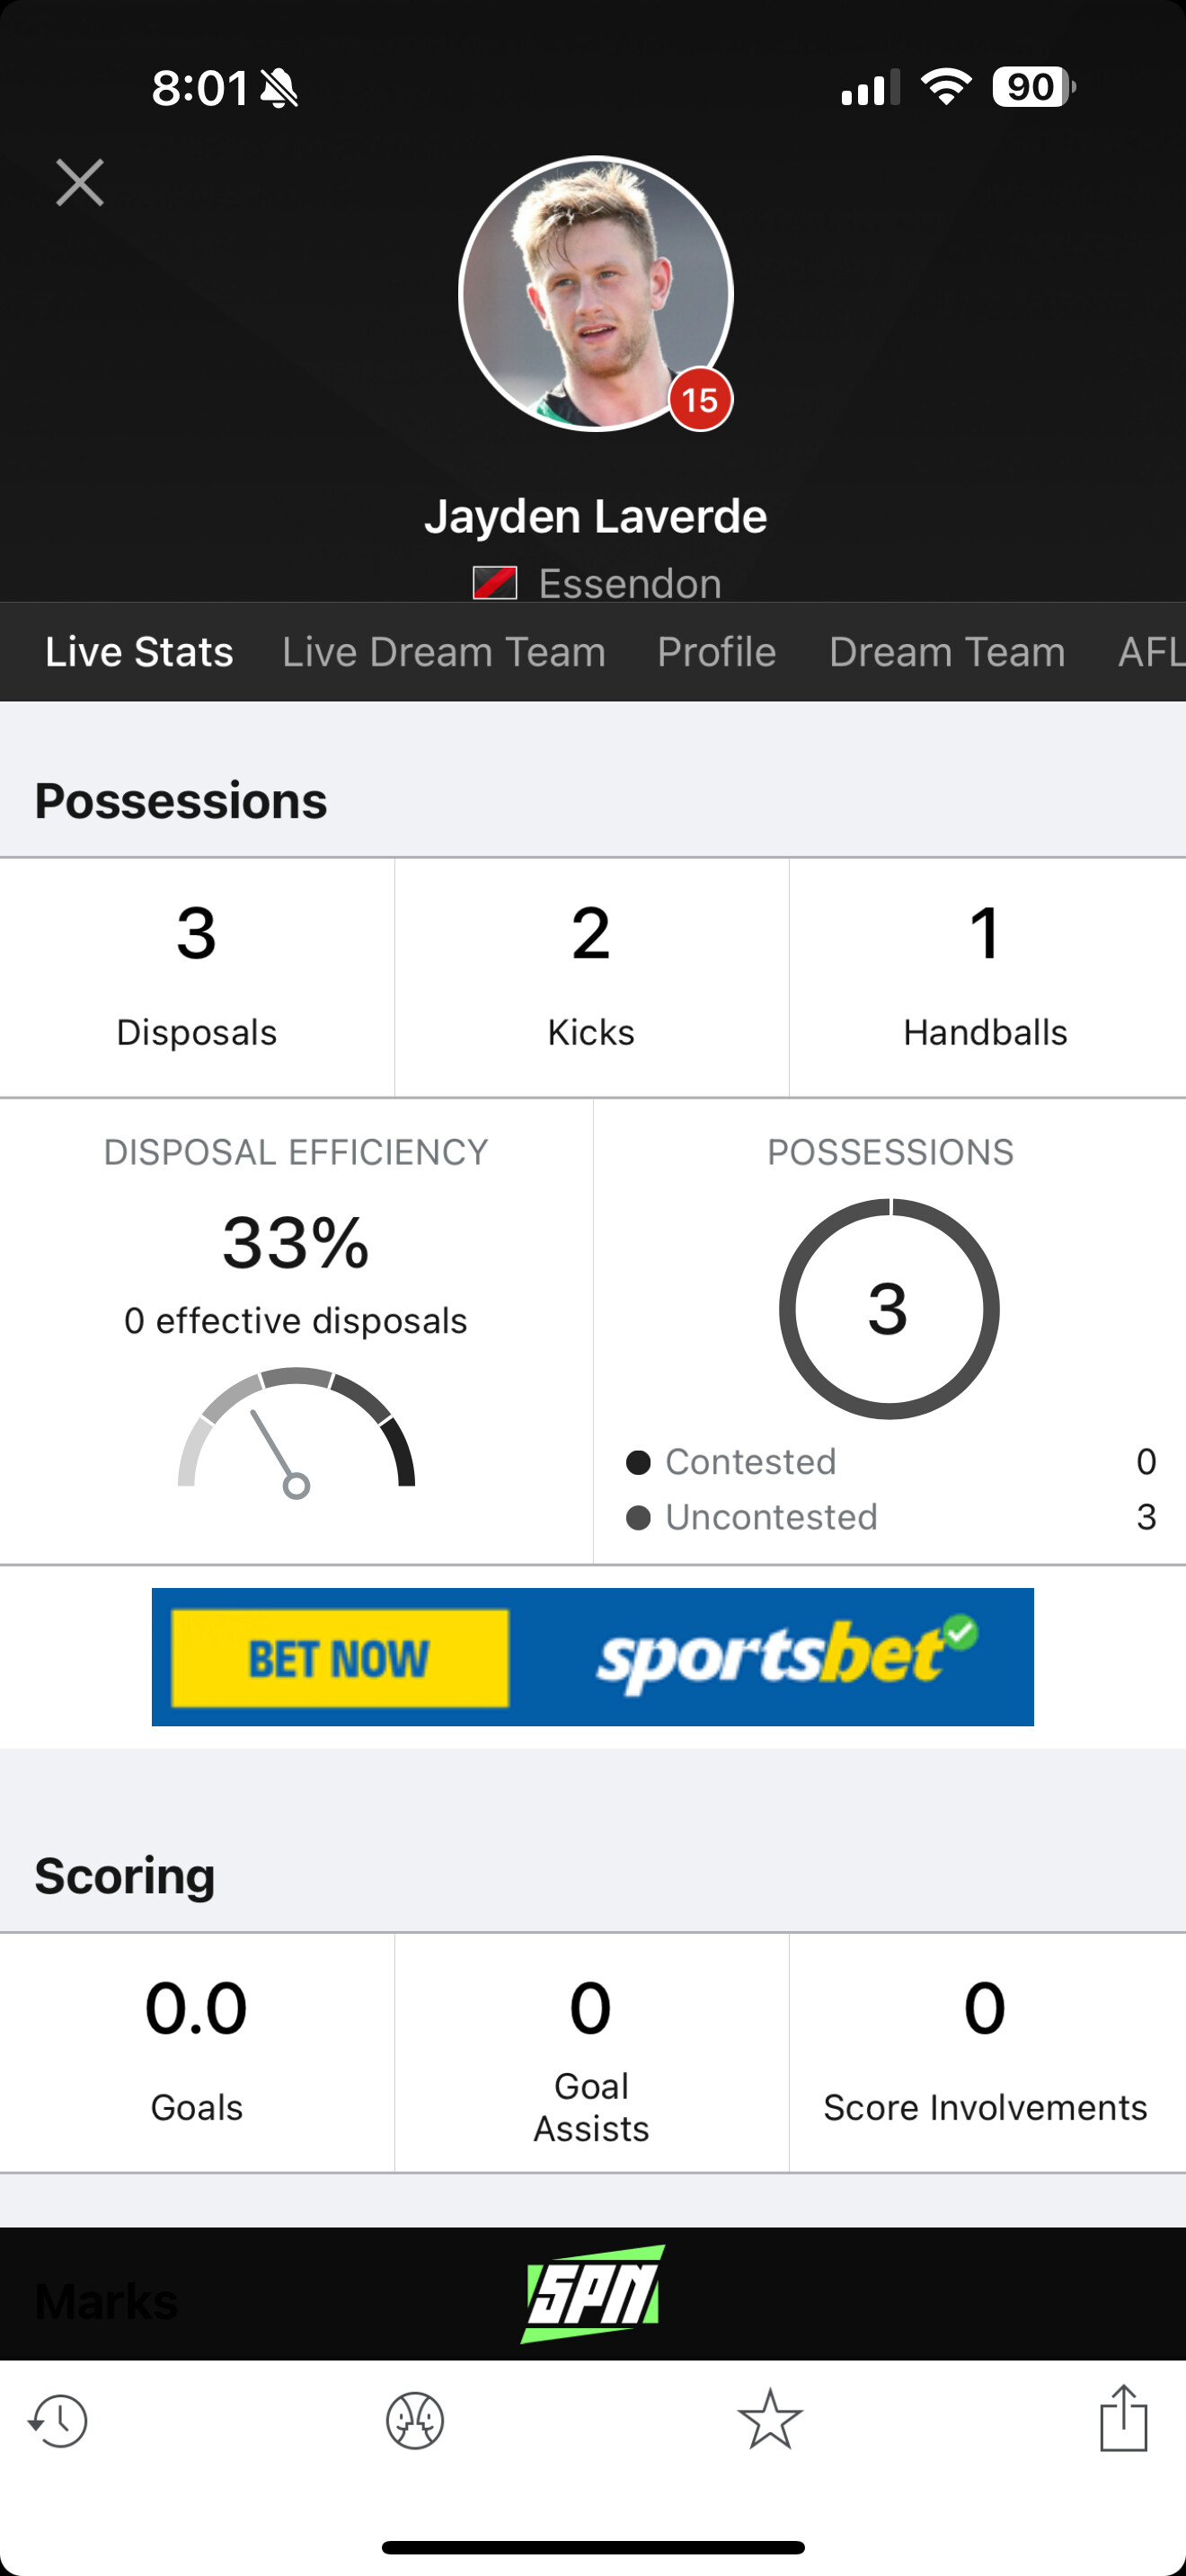Screen dimensions: 1186x2576
Task: Tap the possessions ring chart showing 3
Action: click(x=889, y=1308)
